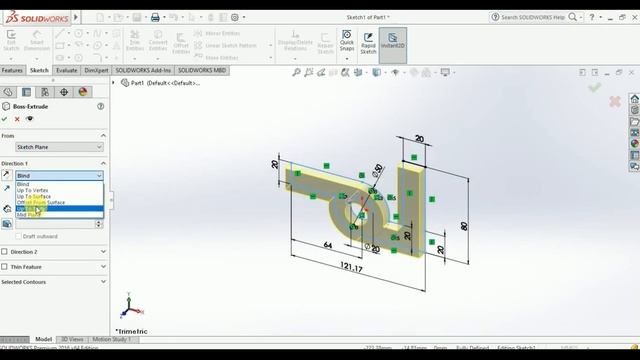Viewport: 640px width, 360px height.
Task: Open the SOLIDWORKS Add-Ins tab
Action: click(x=143, y=70)
